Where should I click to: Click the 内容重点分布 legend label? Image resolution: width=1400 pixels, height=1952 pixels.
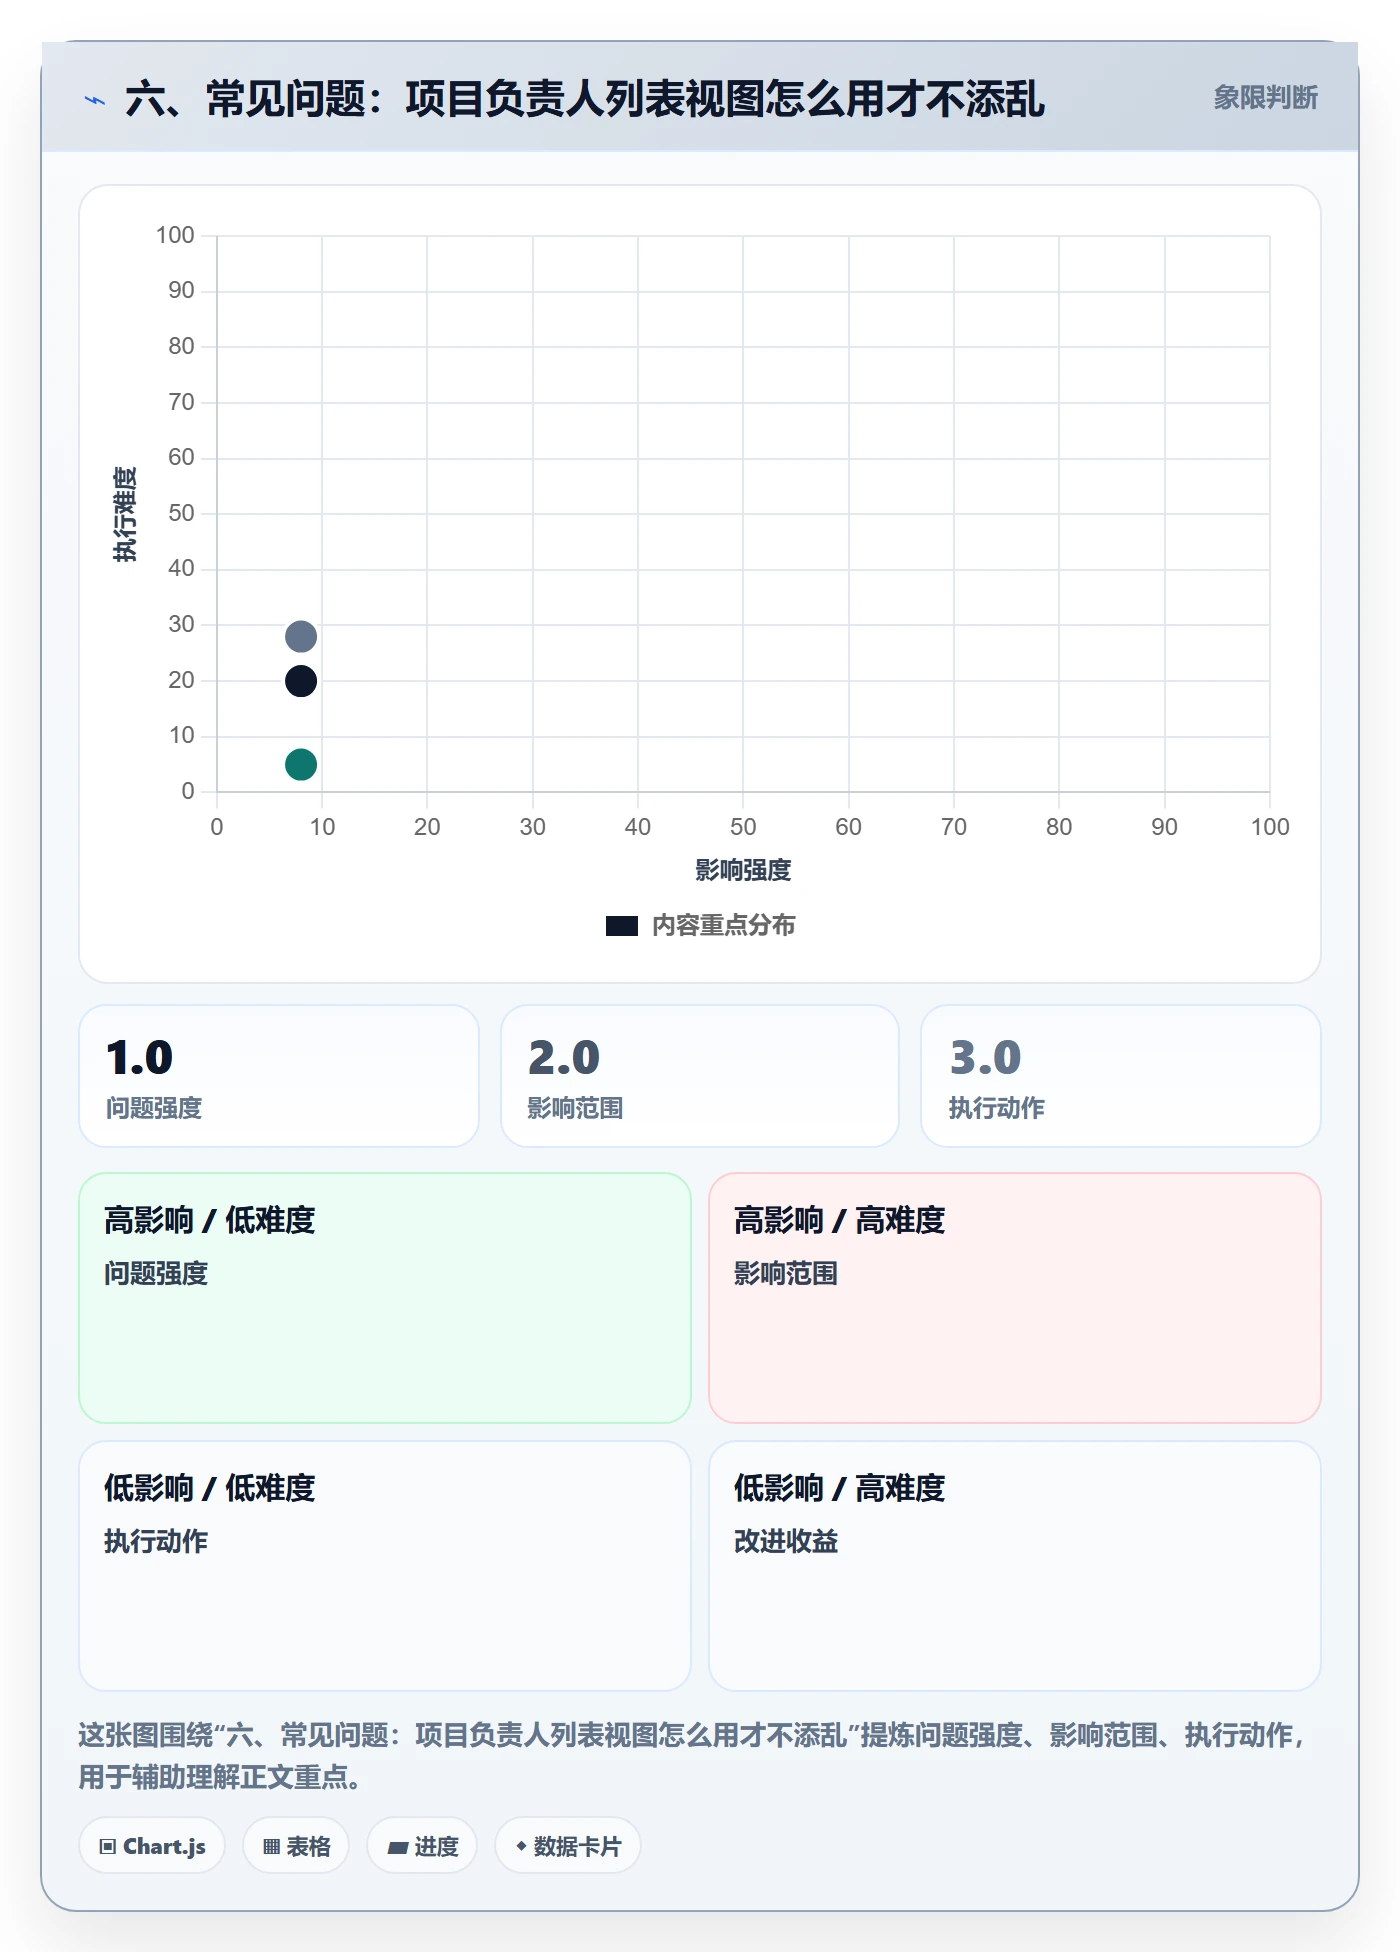point(724,926)
